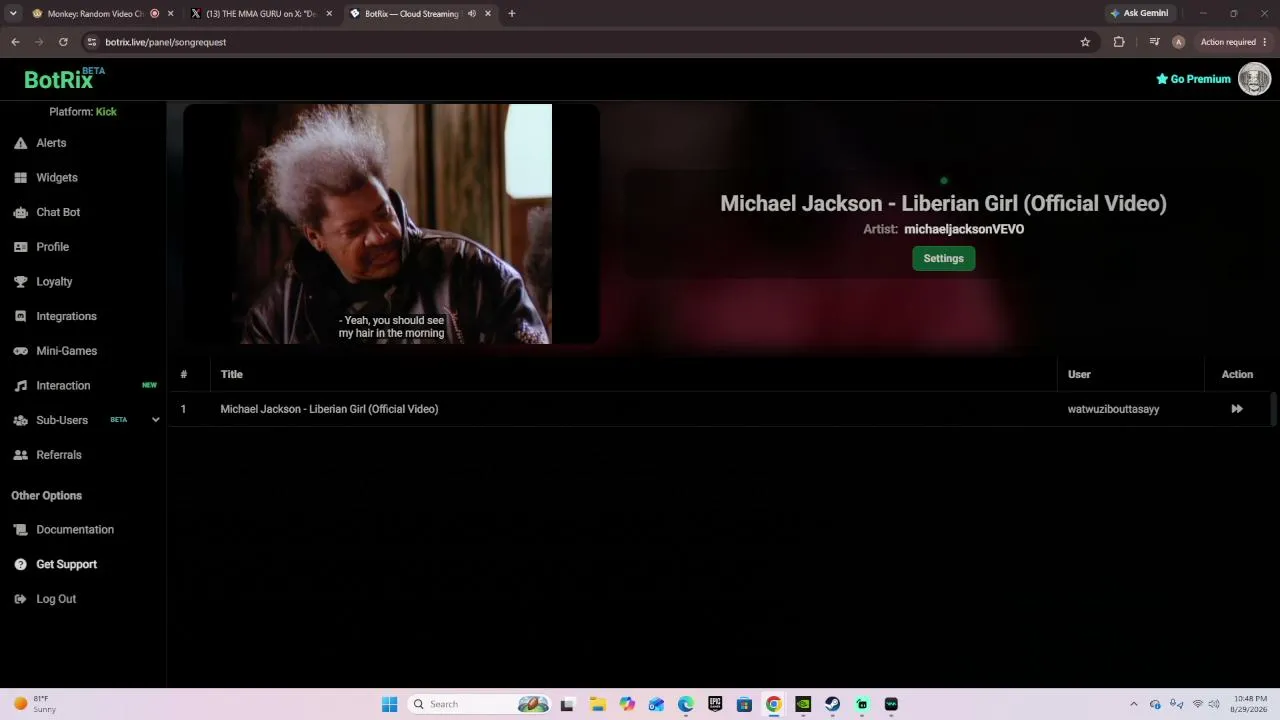The height and width of the screenshot is (720, 1280).
Task: Expand the Sub-Users submenu
Action: point(155,420)
